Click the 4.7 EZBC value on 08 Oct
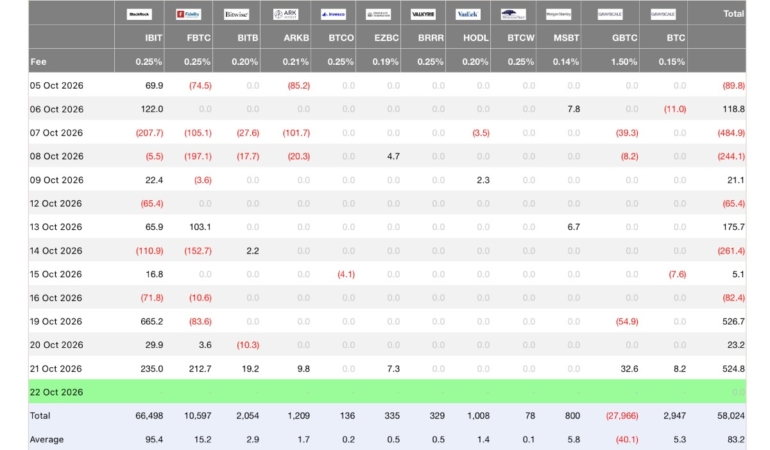The image size is (770, 450). [x=393, y=156]
